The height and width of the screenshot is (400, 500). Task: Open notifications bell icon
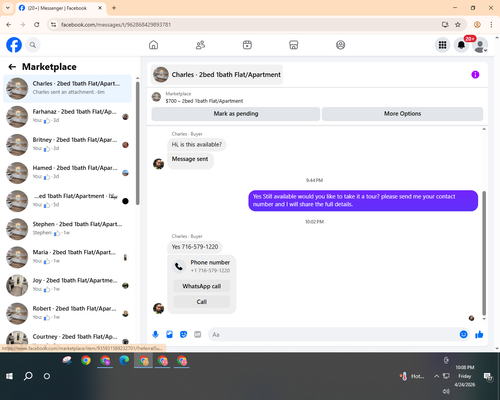pos(461,45)
